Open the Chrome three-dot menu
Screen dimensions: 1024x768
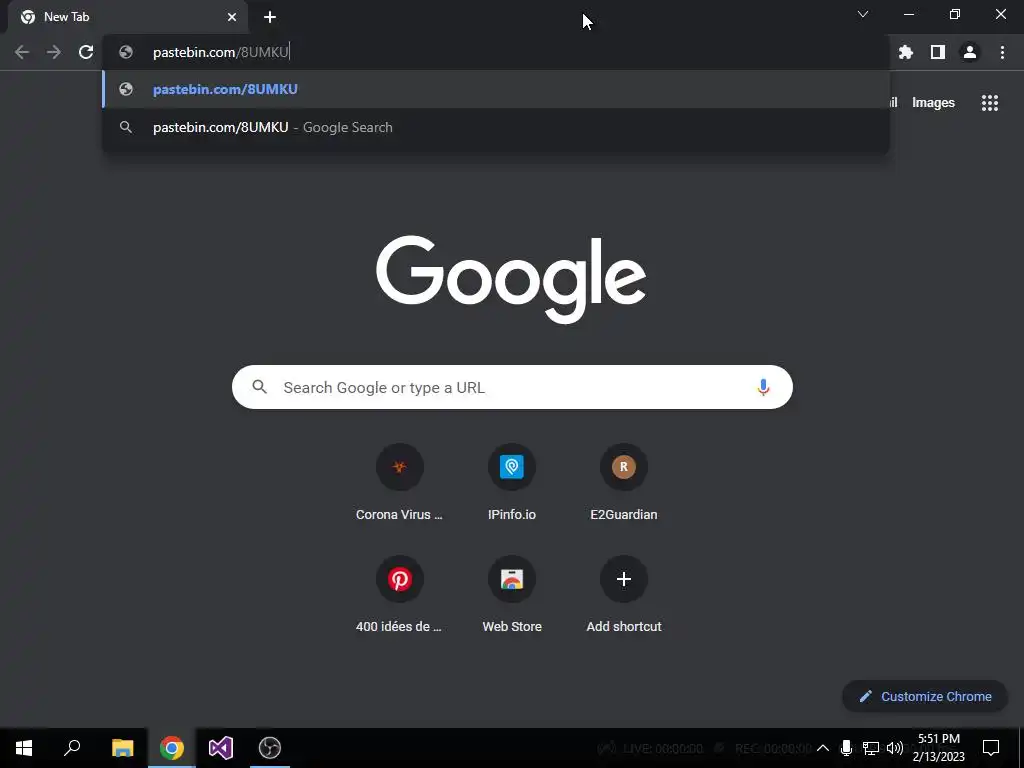click(1002, 52)
